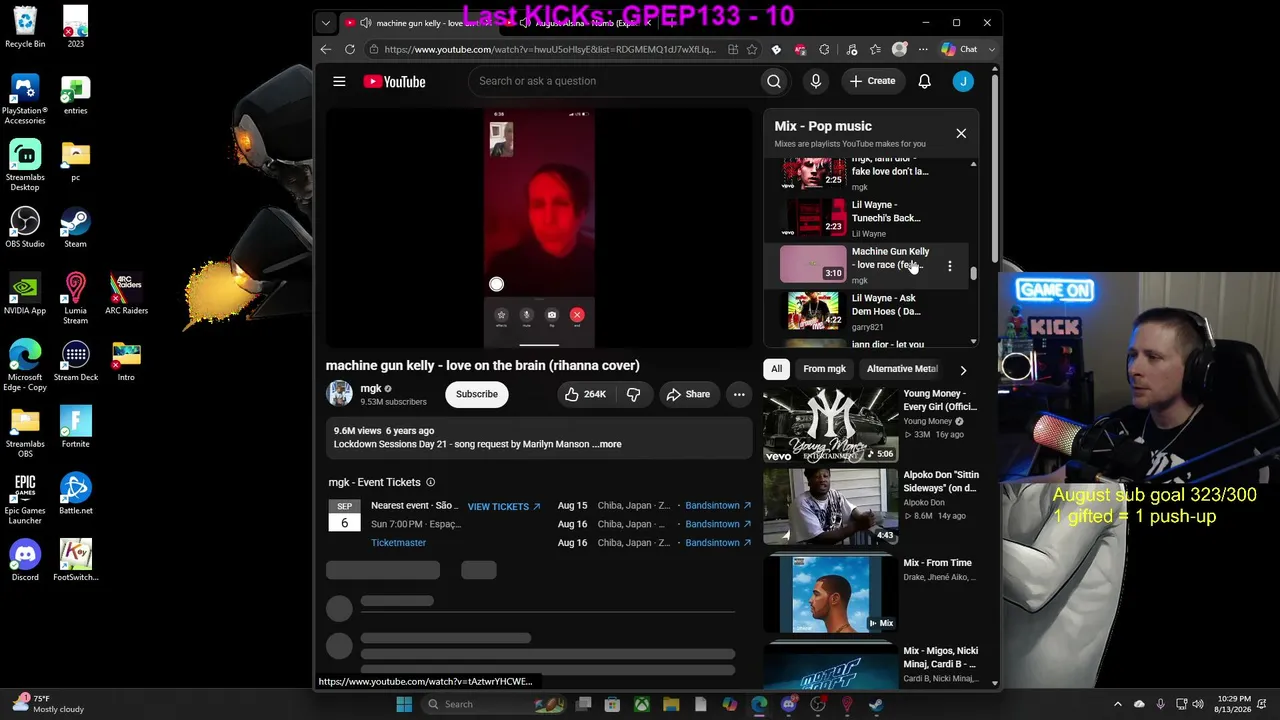Open the browser profile icon
Screen dimensions: 1280x720
[x=899, y=49]
